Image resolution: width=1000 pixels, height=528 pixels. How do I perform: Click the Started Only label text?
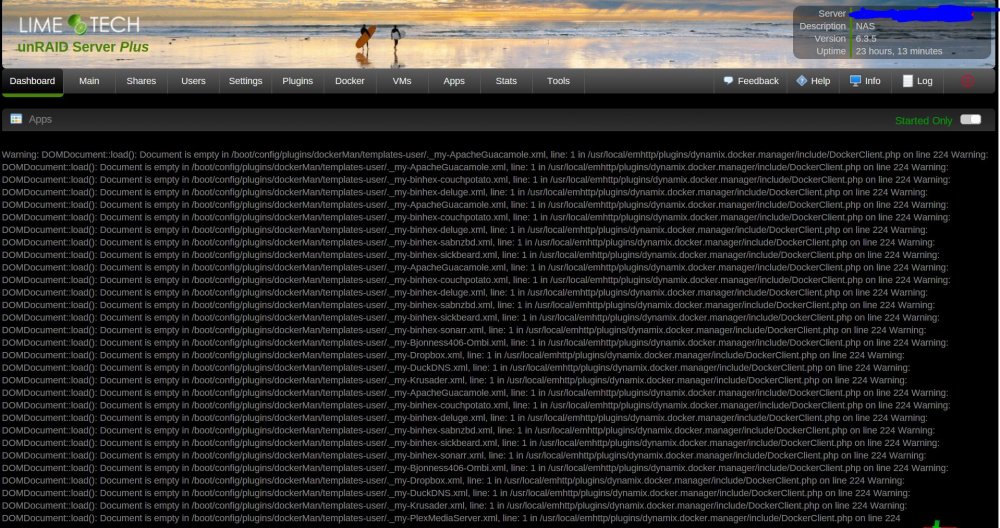coord(923,121)
